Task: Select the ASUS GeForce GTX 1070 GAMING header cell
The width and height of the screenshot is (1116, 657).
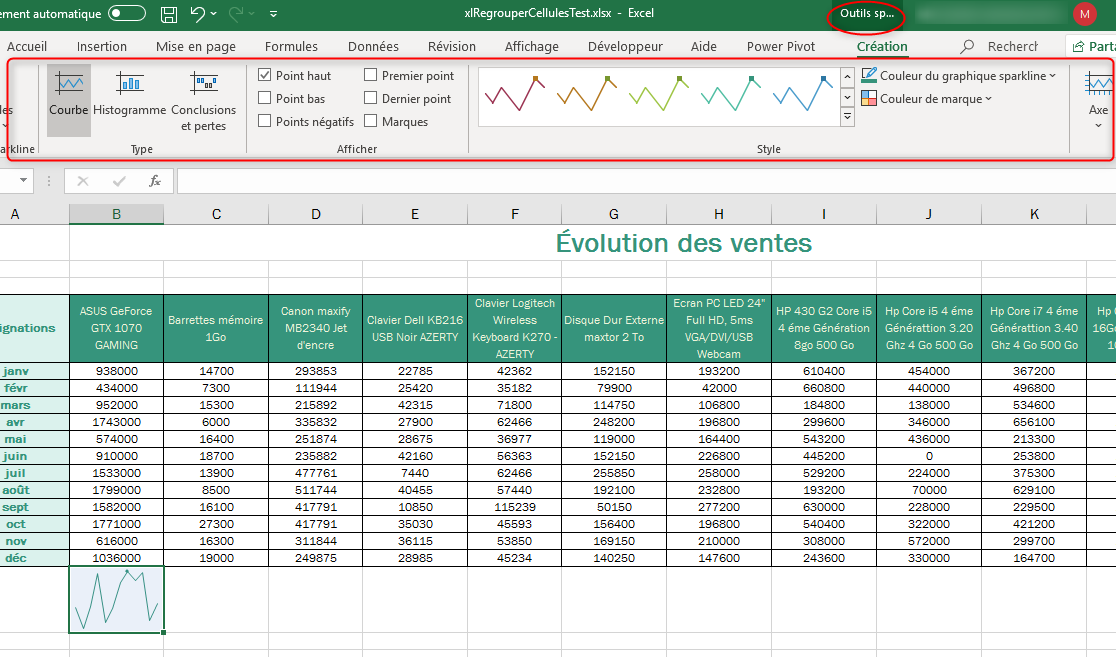Action: click(x=117, y=328)
